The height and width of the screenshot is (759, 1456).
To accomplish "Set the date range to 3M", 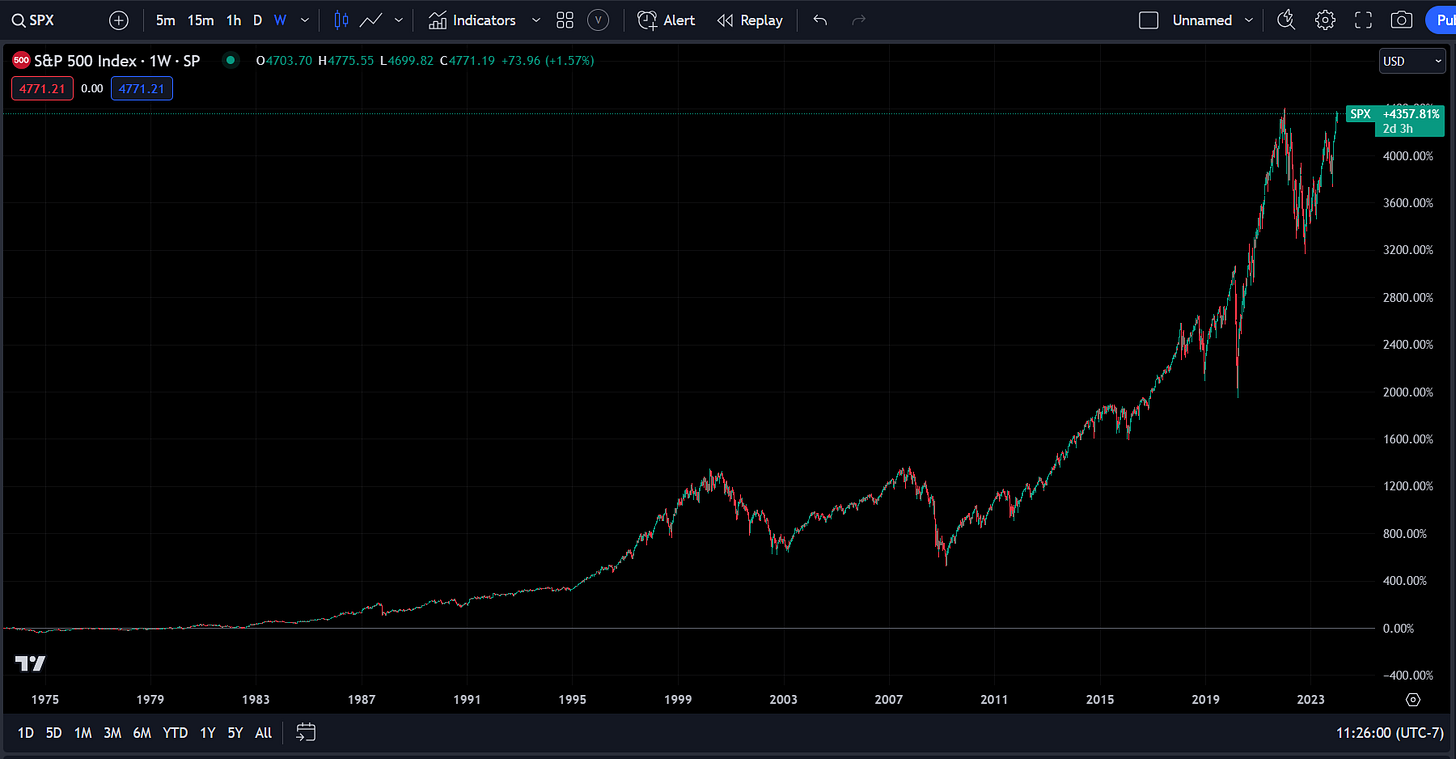I will (112, 733).
